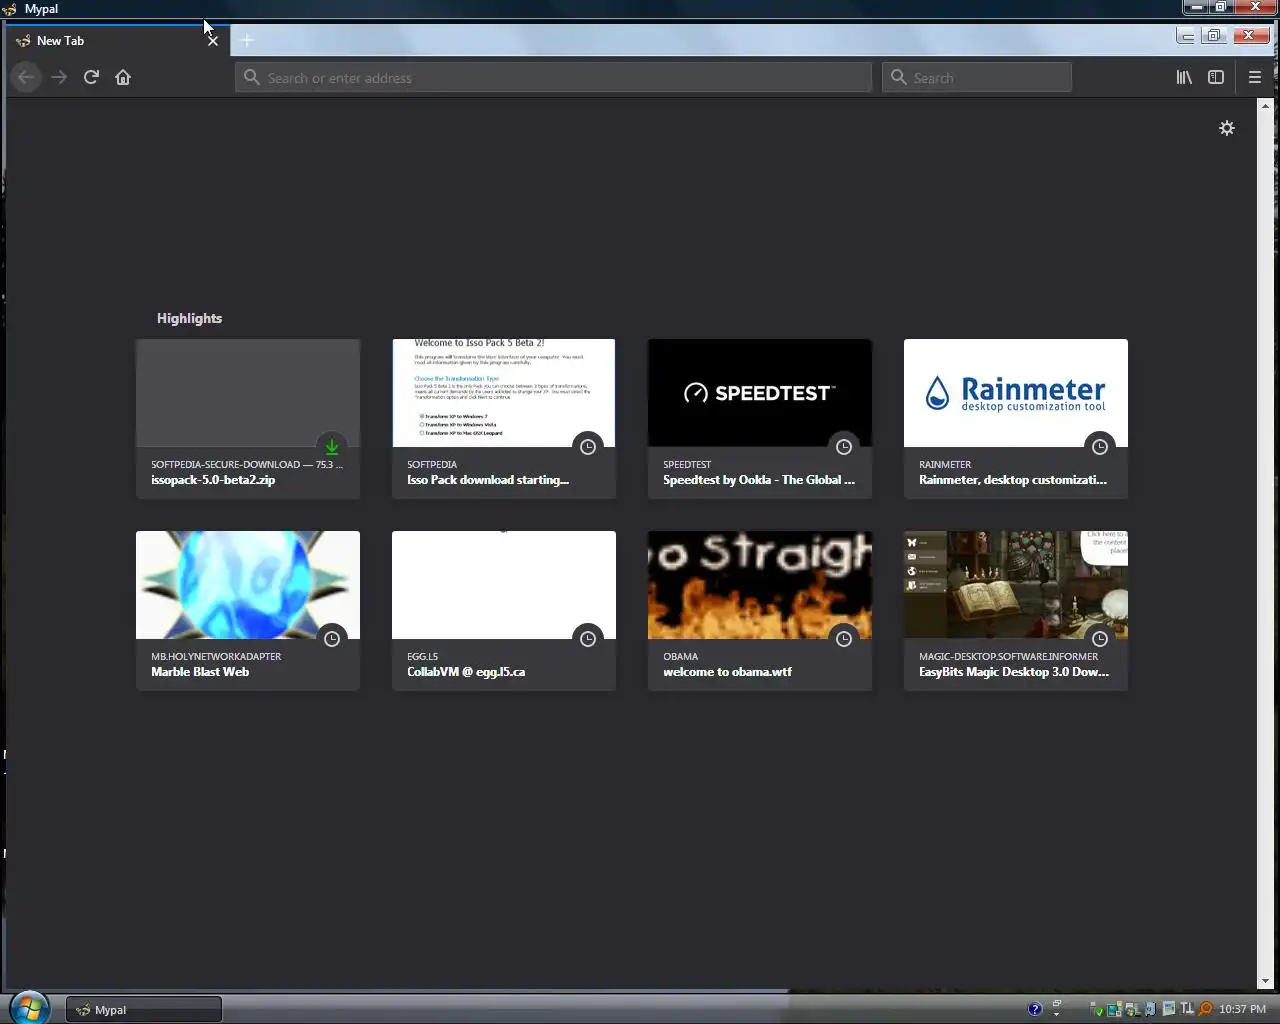
Task: Click the orange magnifier tray icon
Action: click(1205, 1009)
